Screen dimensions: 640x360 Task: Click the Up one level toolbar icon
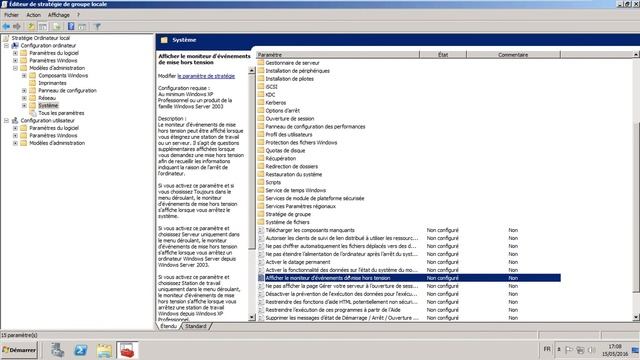pyautogui.click(x=31, y=27)
